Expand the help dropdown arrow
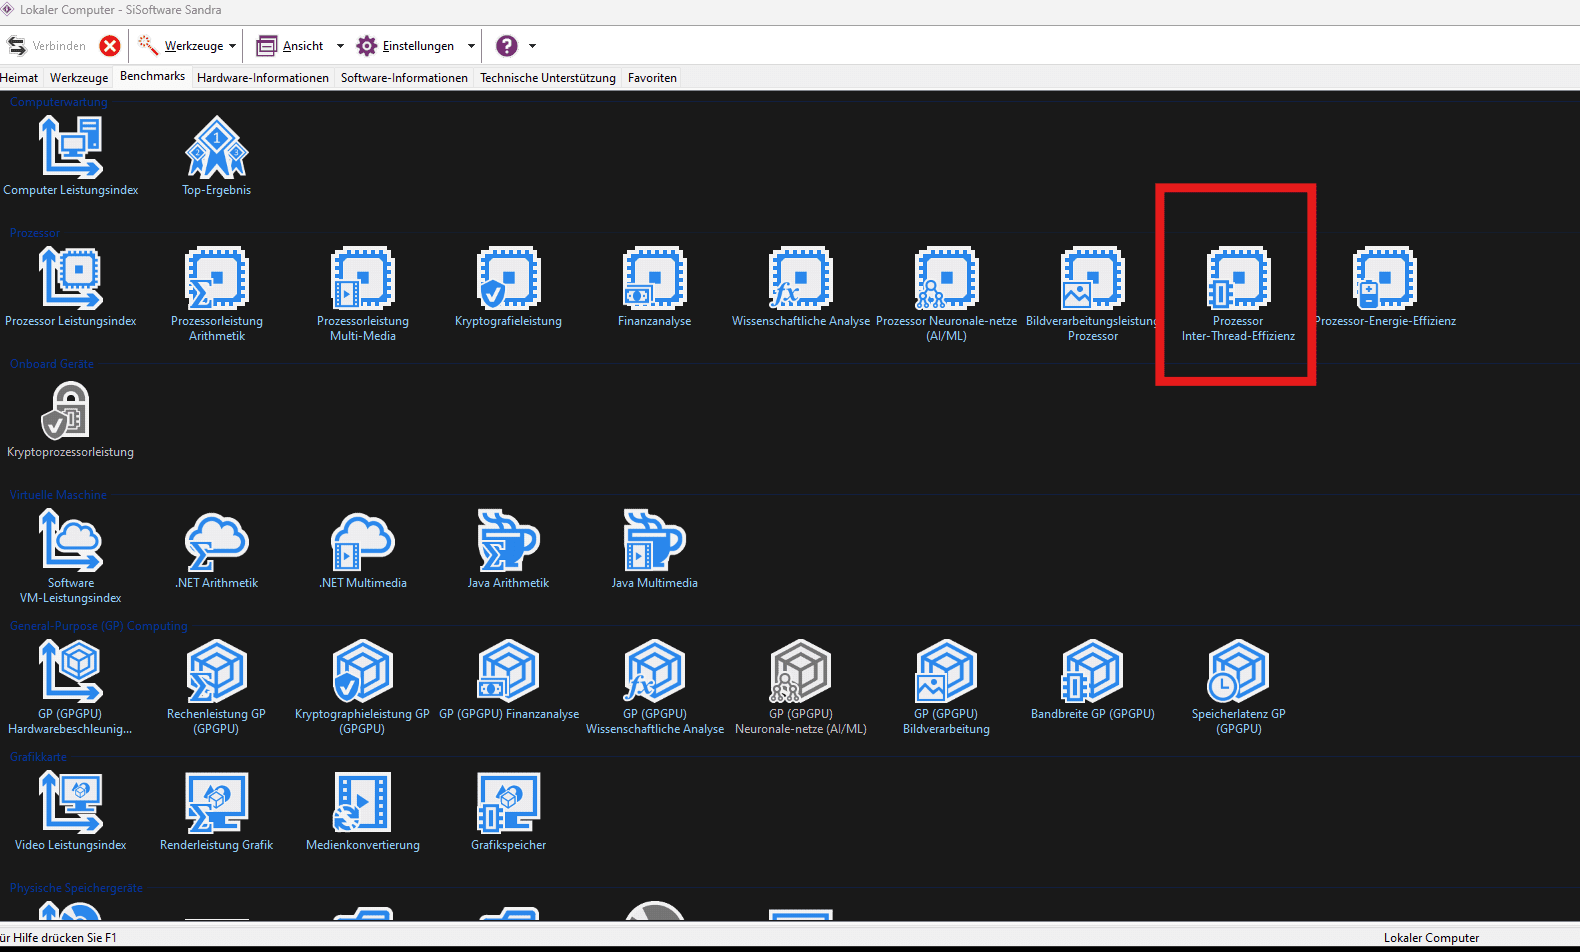The width and height of the screenshot is (1580, 952). 532,46
